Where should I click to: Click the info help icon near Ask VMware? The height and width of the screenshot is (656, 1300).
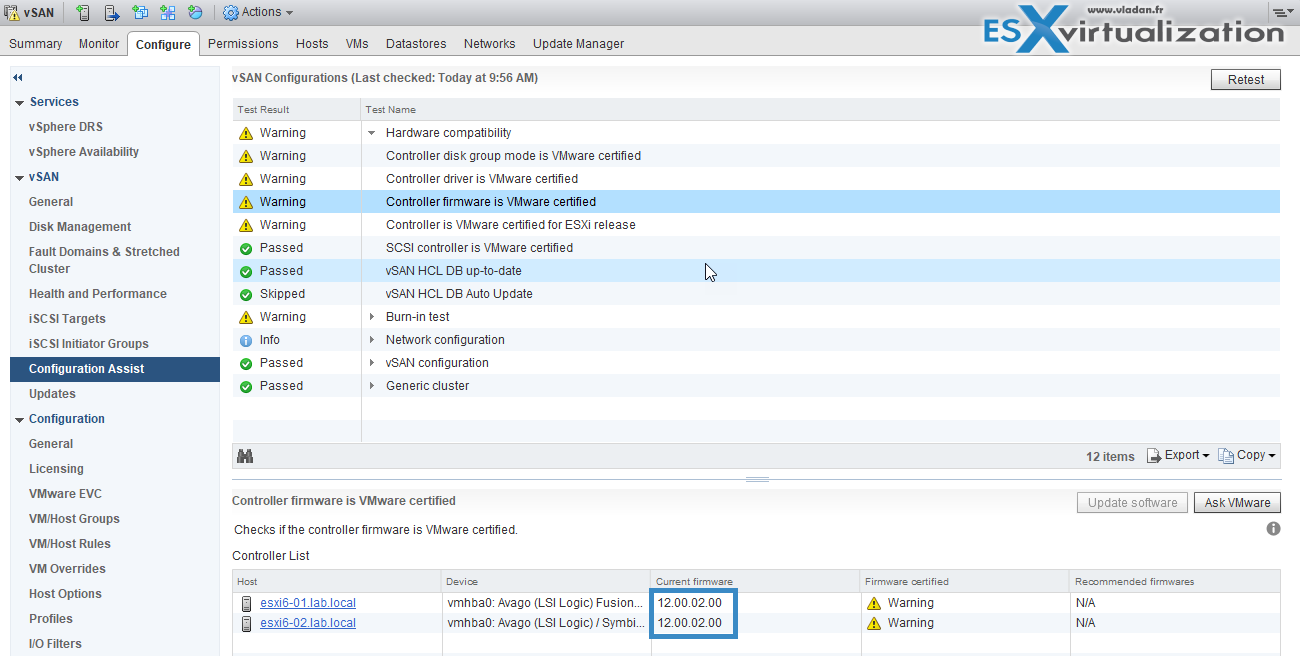1273,528
